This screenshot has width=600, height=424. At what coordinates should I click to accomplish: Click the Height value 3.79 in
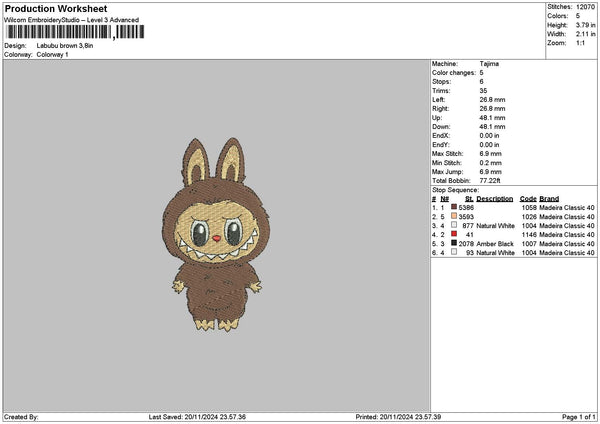tap(585, 25)
